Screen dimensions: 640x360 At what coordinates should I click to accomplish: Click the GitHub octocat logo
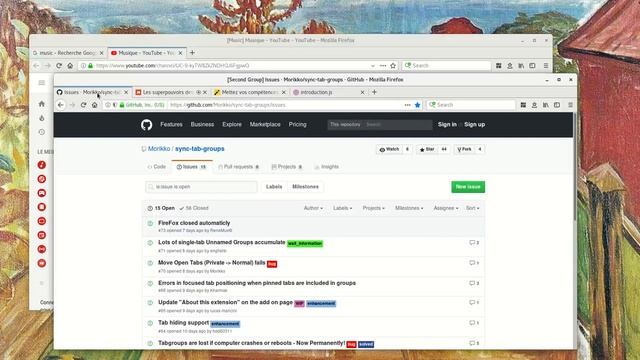pos(147,124)
